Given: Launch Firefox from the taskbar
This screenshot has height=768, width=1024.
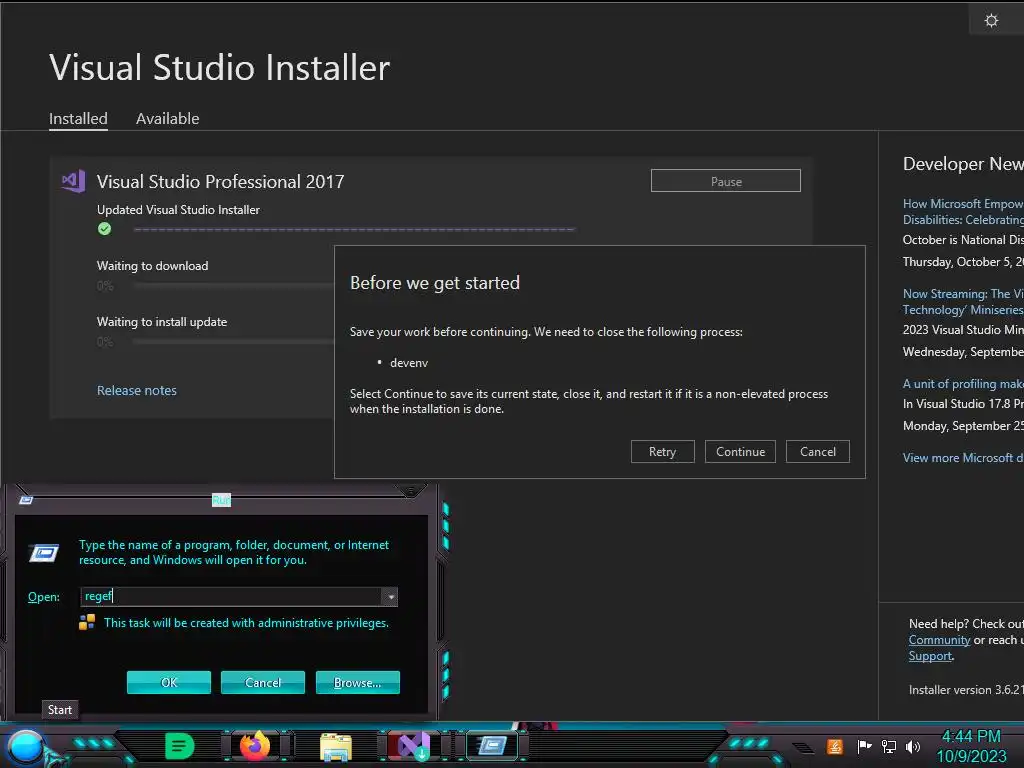Looking at the screenshot, I should [255, 746].
